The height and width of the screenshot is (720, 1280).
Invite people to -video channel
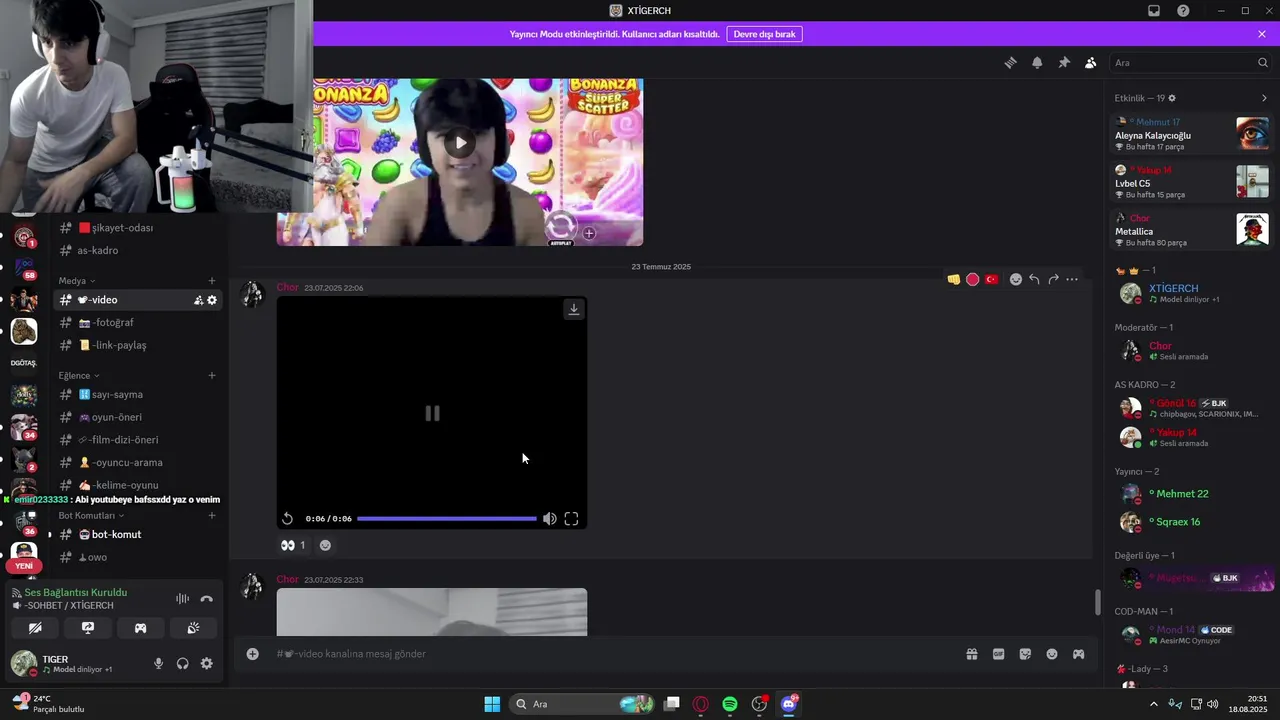pos(198,300)
